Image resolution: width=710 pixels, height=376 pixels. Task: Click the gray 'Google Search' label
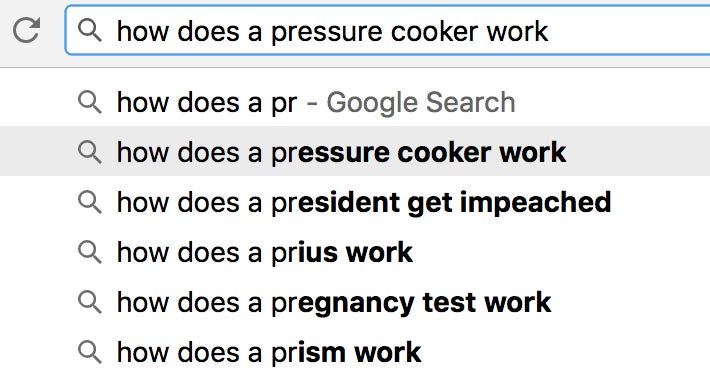(421, 103)
